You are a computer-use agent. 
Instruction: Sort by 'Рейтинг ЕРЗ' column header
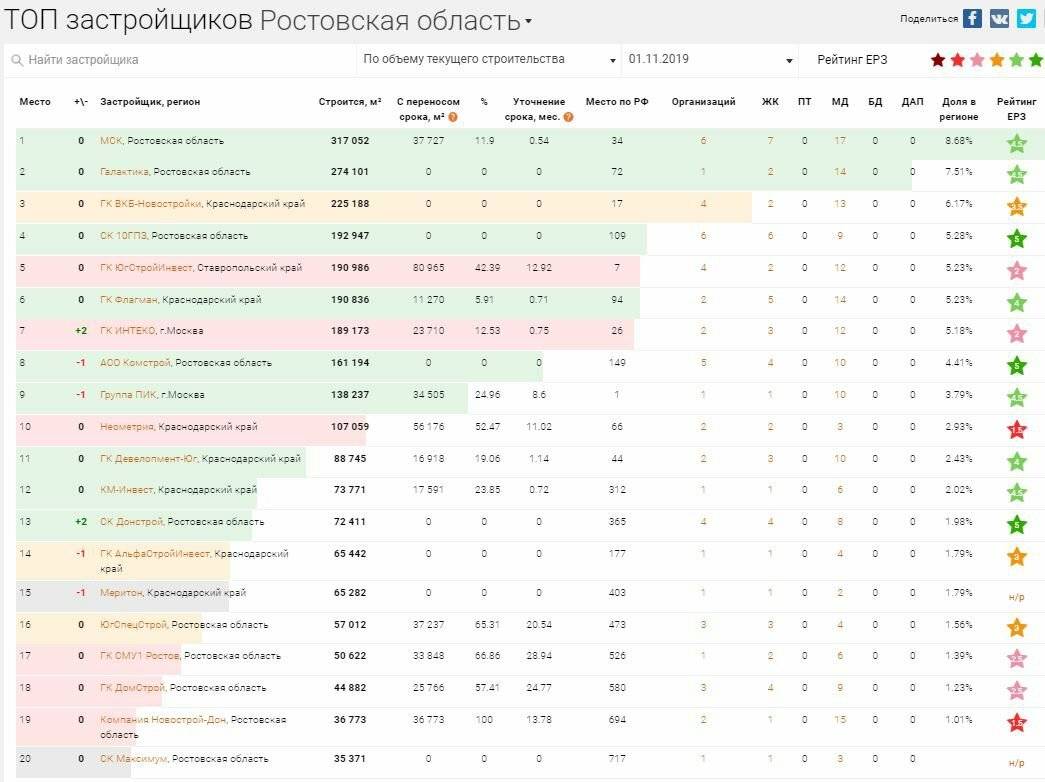[x=1016, y=109]
